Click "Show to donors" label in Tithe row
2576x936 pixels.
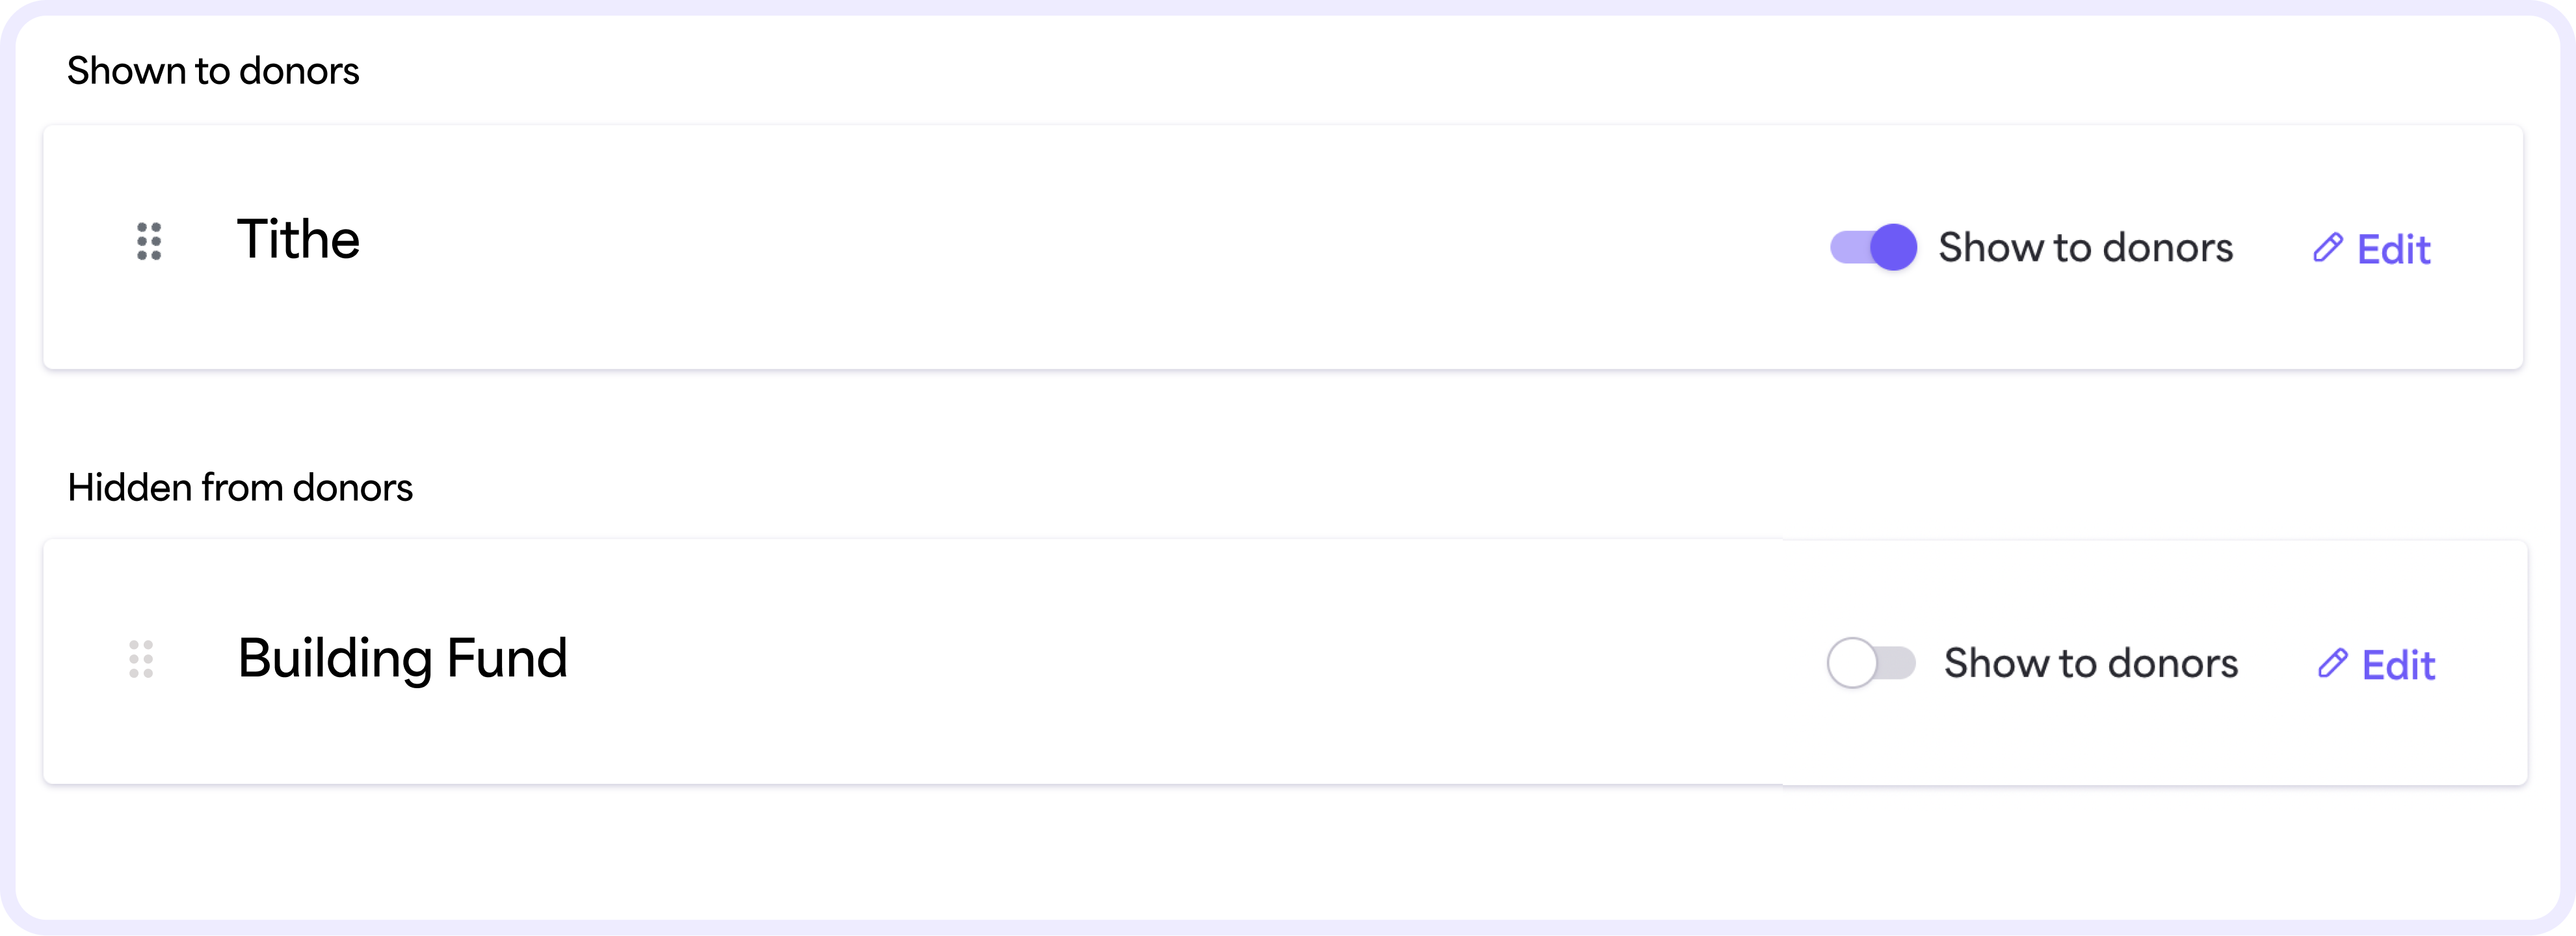[2085, 247]
